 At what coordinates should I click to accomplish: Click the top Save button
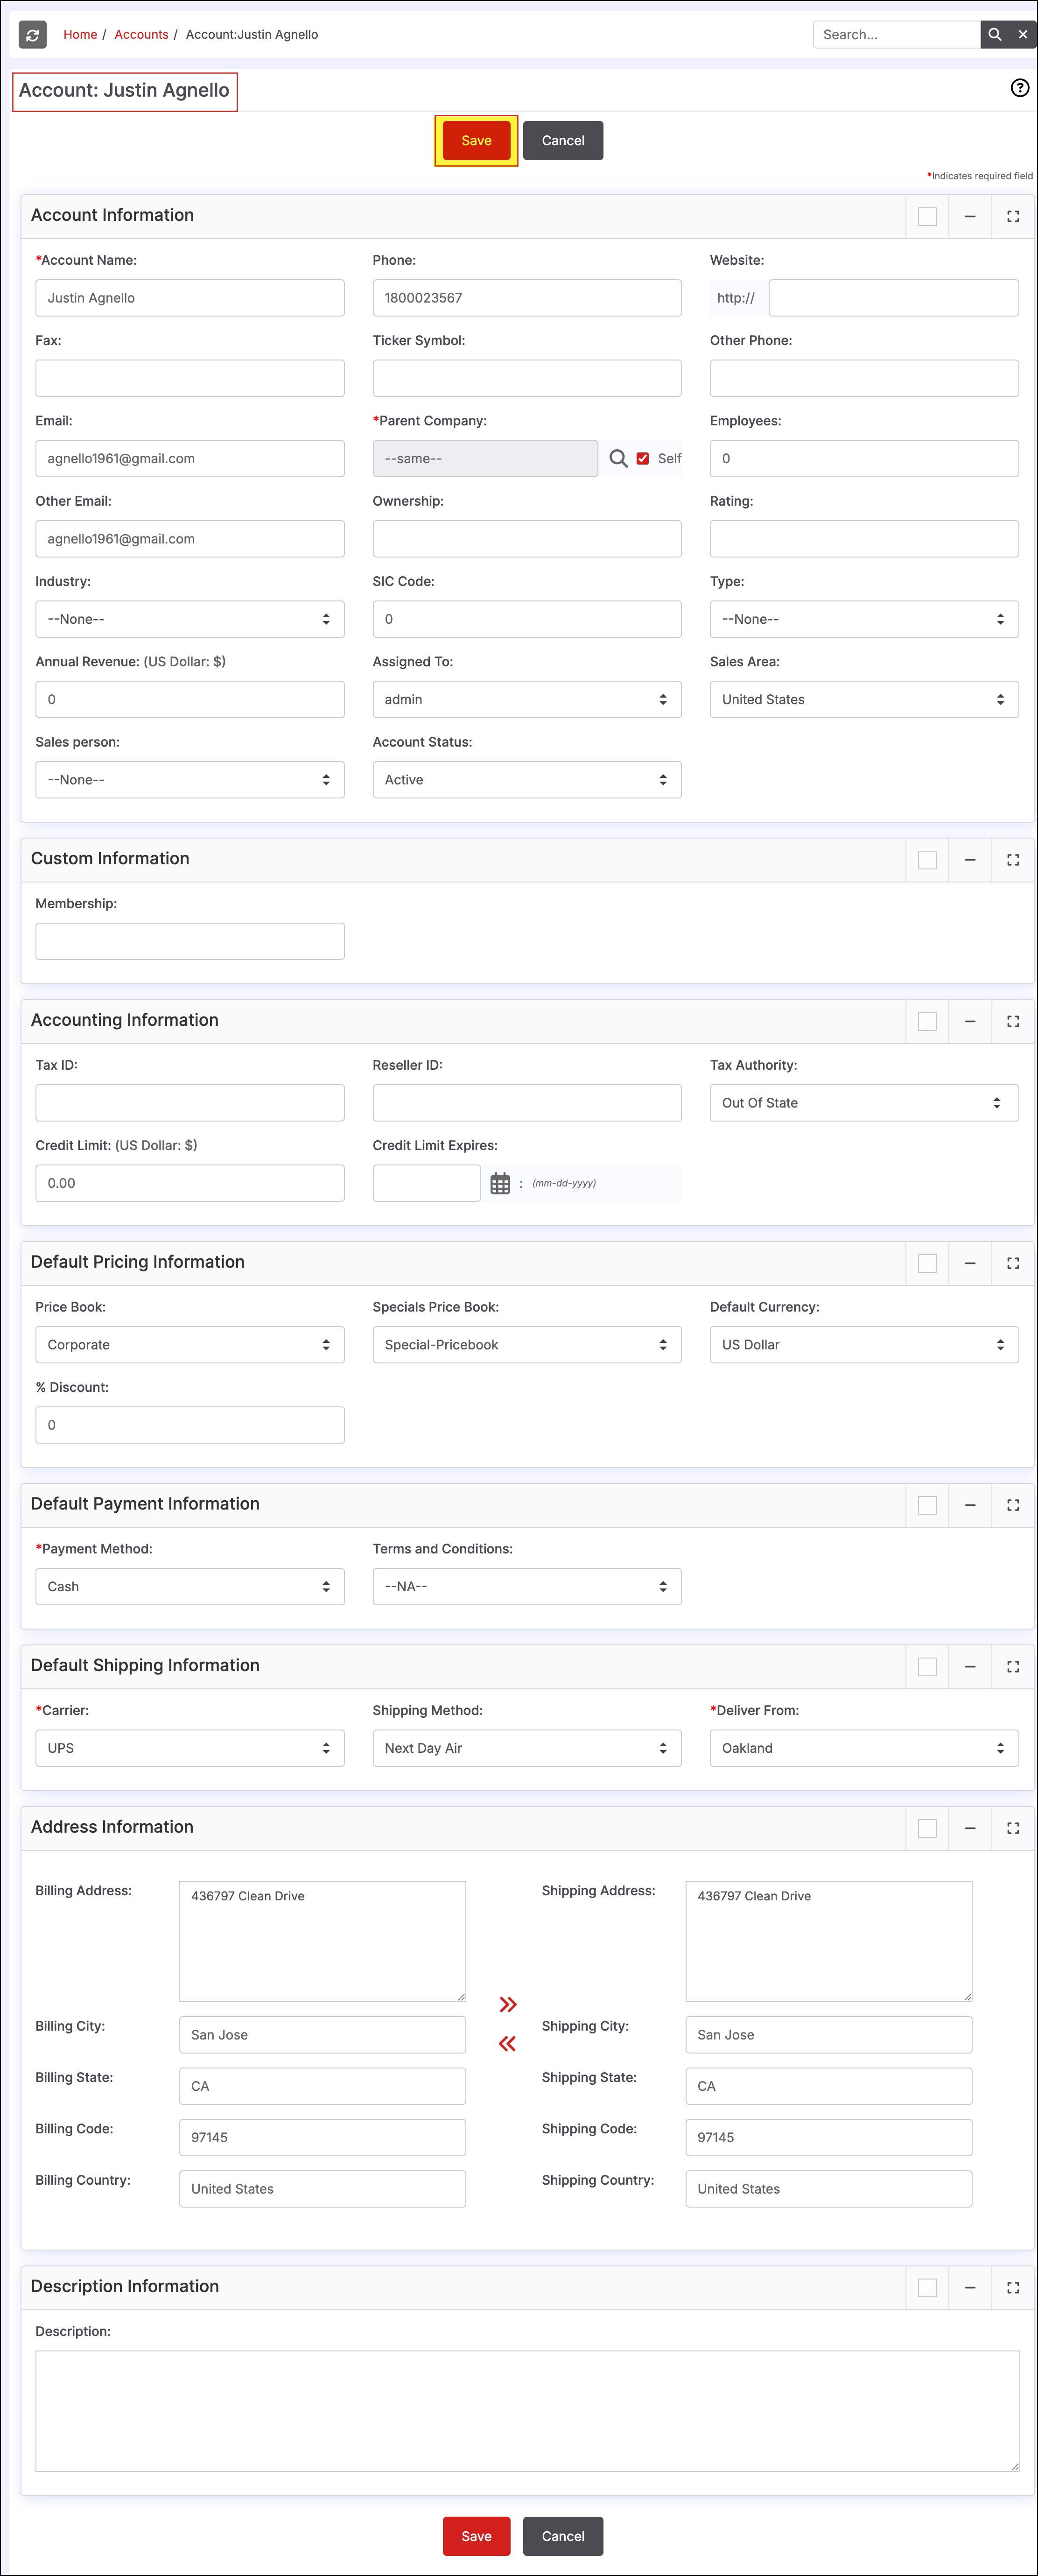click(x=476, y=141)
